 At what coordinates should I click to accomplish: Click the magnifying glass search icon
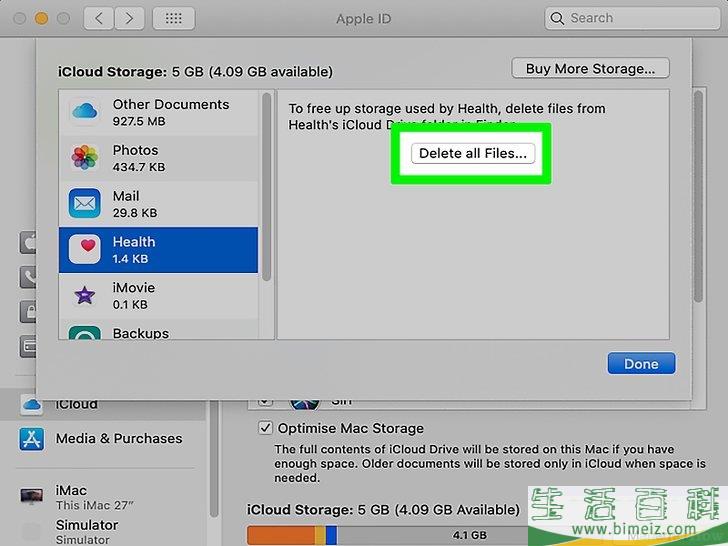pyautogui.click(x=557, y=19)
